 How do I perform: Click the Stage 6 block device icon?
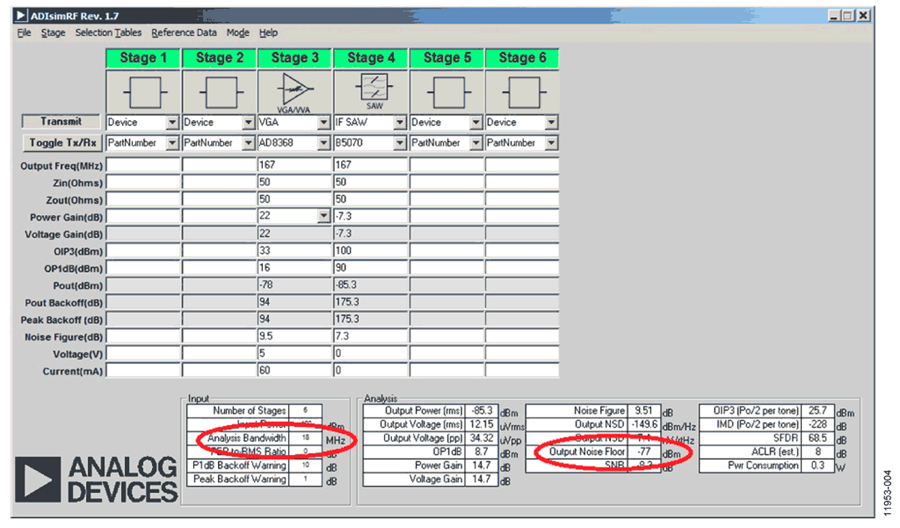(x=522, y=92)
